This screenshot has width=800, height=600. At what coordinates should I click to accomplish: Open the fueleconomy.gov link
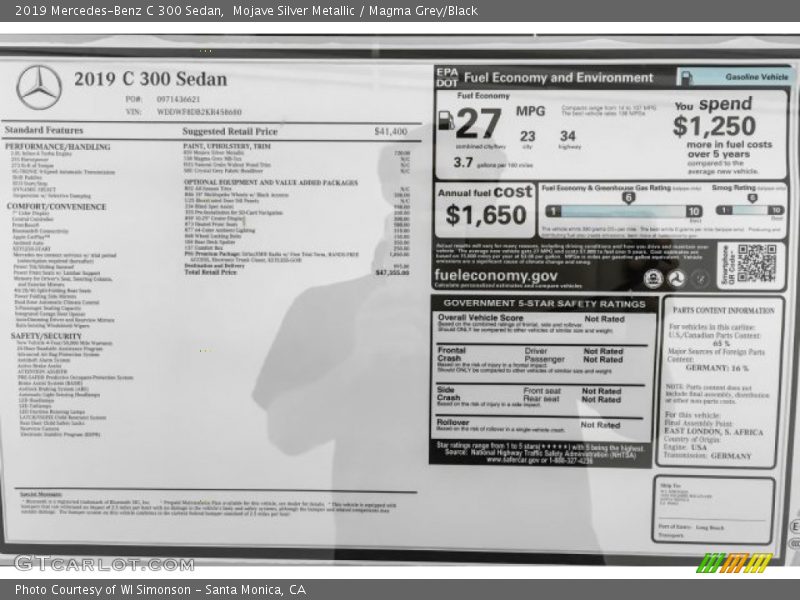pyautogui.click(x=495, y=276)
